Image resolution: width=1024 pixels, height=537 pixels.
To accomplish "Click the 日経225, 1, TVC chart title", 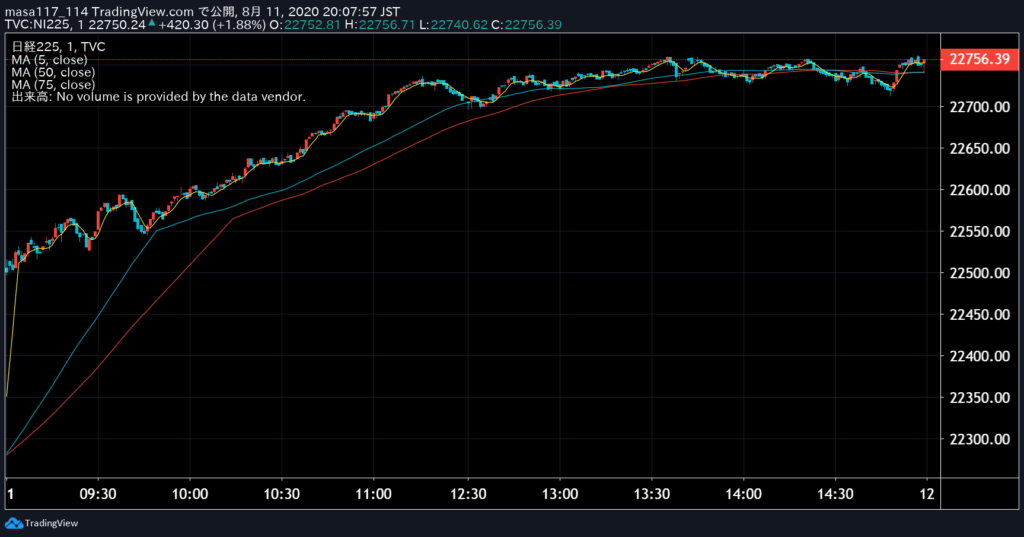I will 58,46.
